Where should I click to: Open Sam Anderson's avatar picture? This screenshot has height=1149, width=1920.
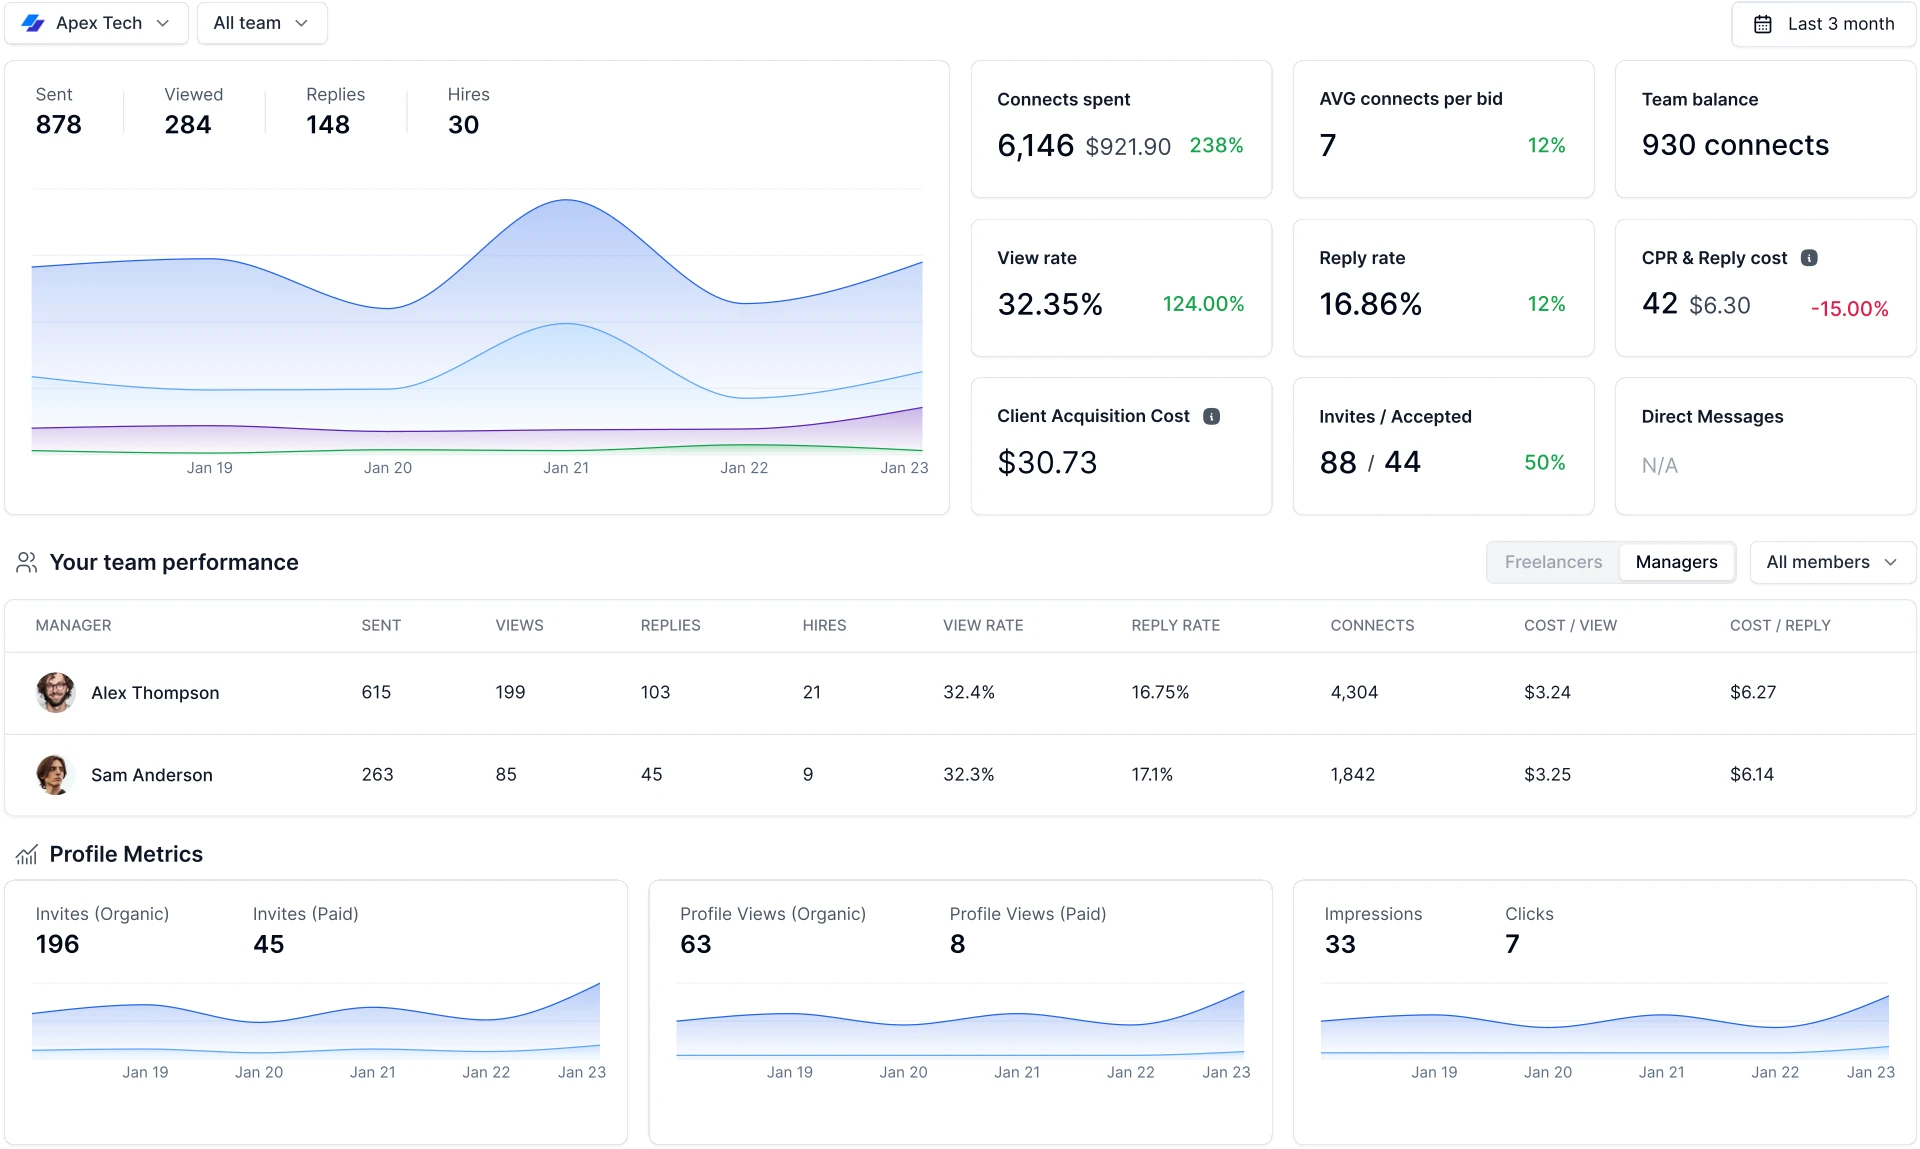tap(56, 774)
